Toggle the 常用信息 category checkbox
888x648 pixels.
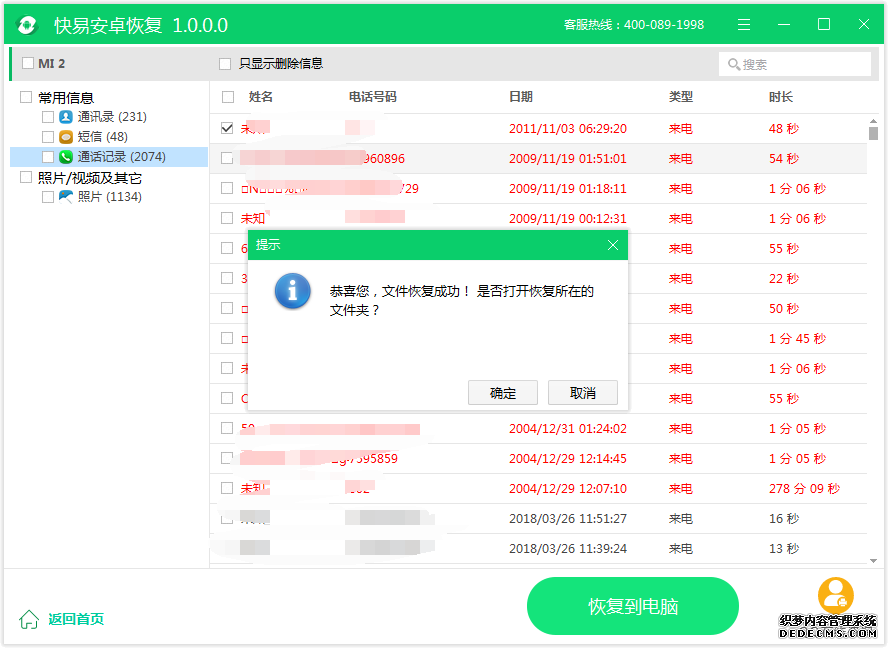[26, 97]
